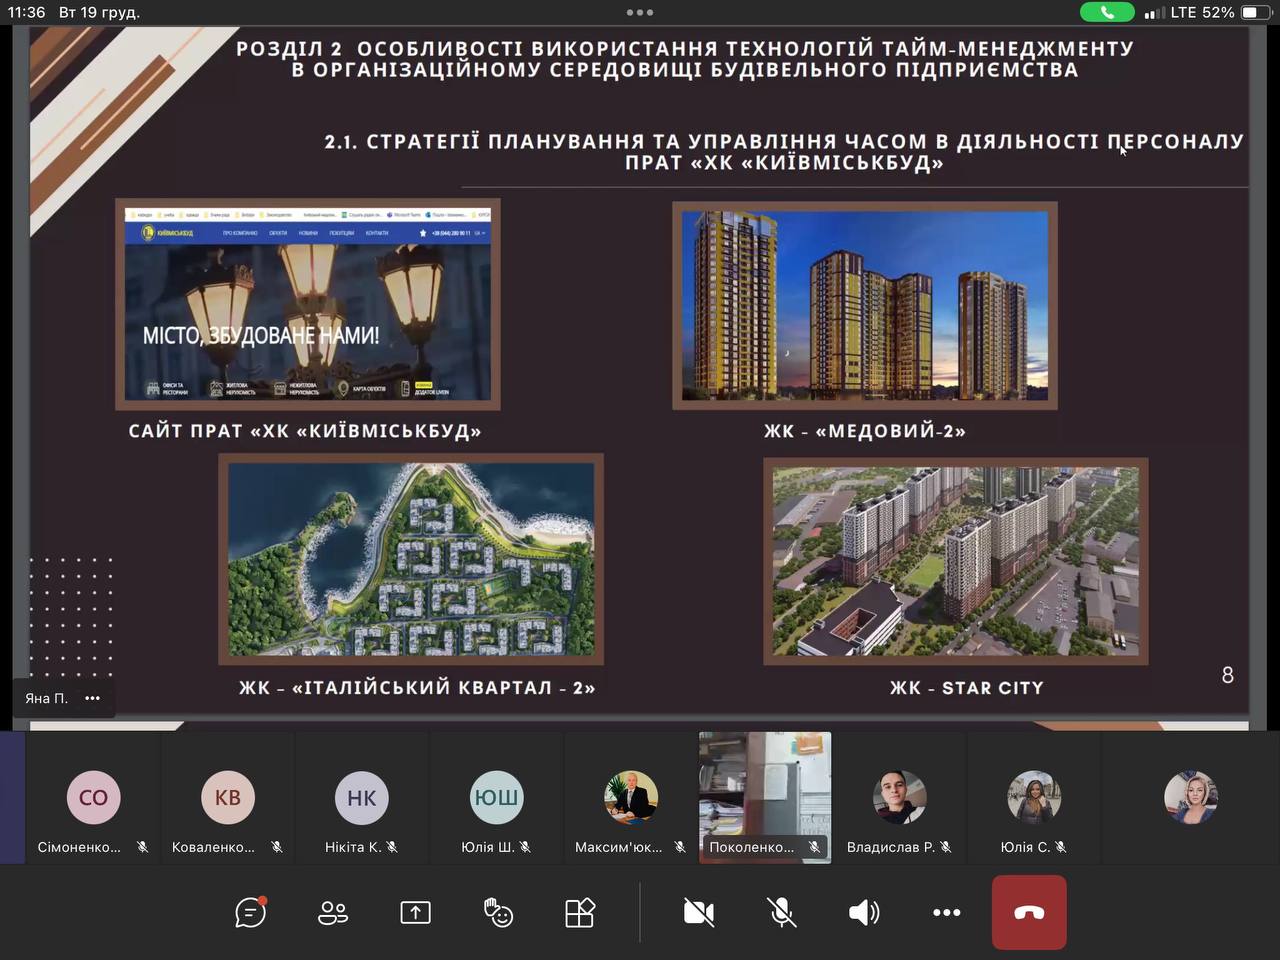Viewport: 1280px width, 960px height.
Task: Tap the green active call indicator
Action: click(1107, 13)
